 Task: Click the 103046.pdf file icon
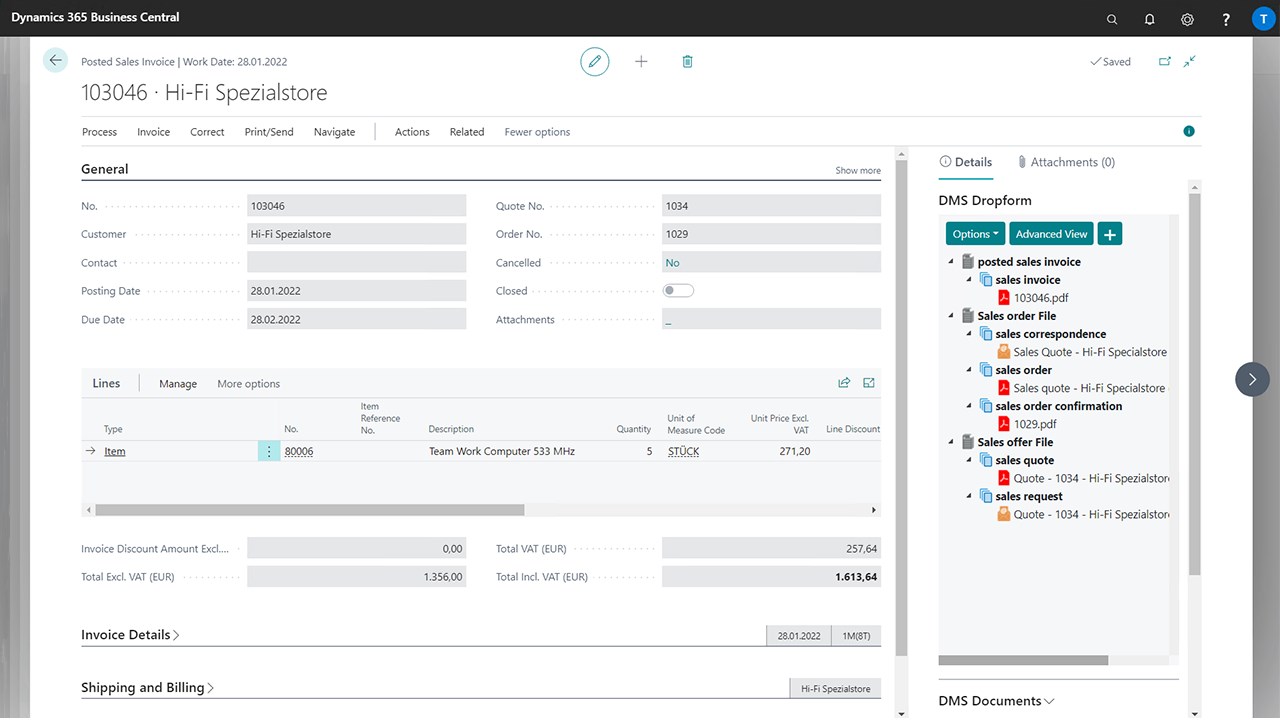tap(1005, 298)
